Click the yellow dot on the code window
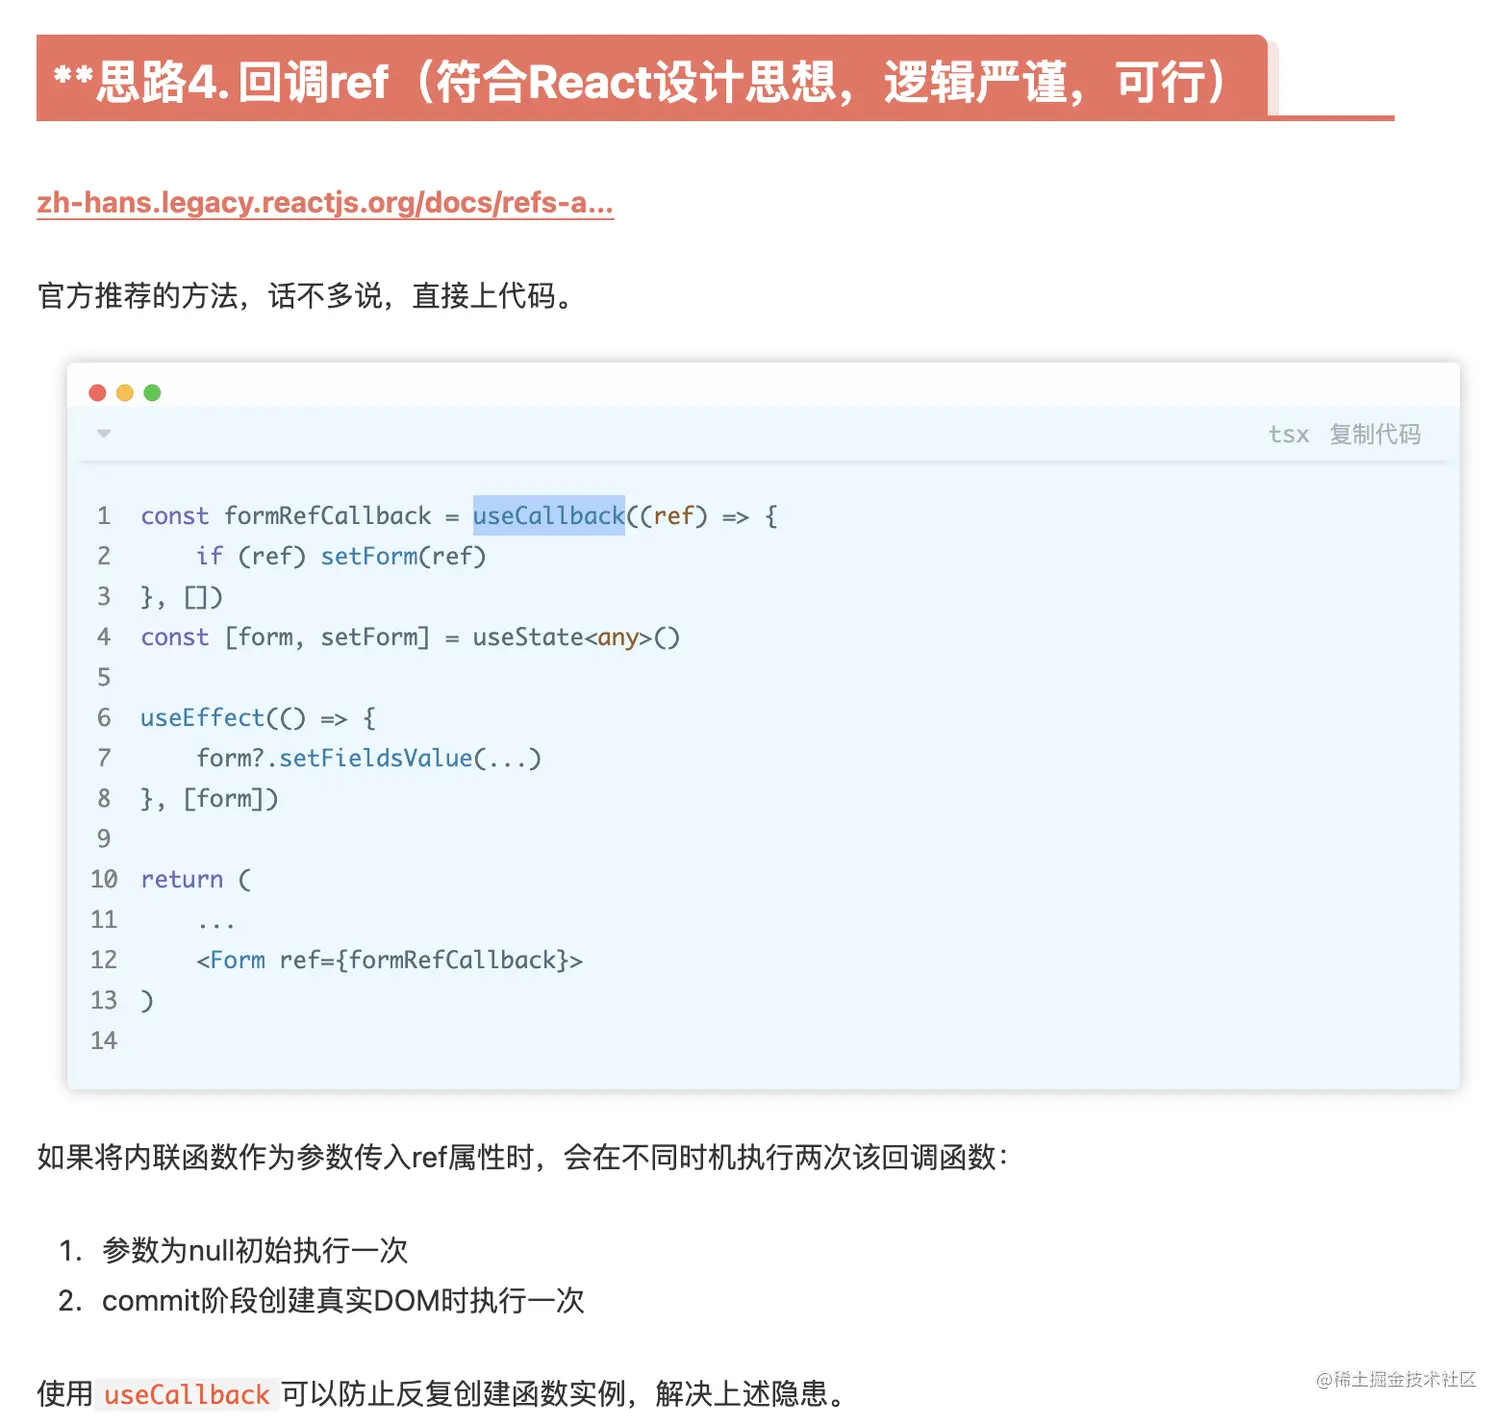Viewport: 1512px width, 1425px height. pos(125,393)
